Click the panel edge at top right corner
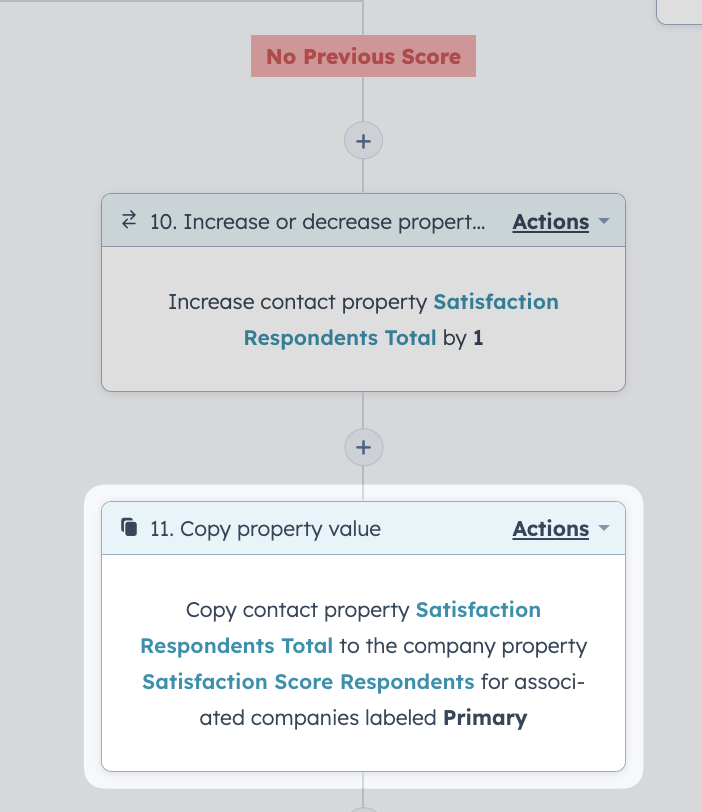702x812 pixels. (679, 12)
